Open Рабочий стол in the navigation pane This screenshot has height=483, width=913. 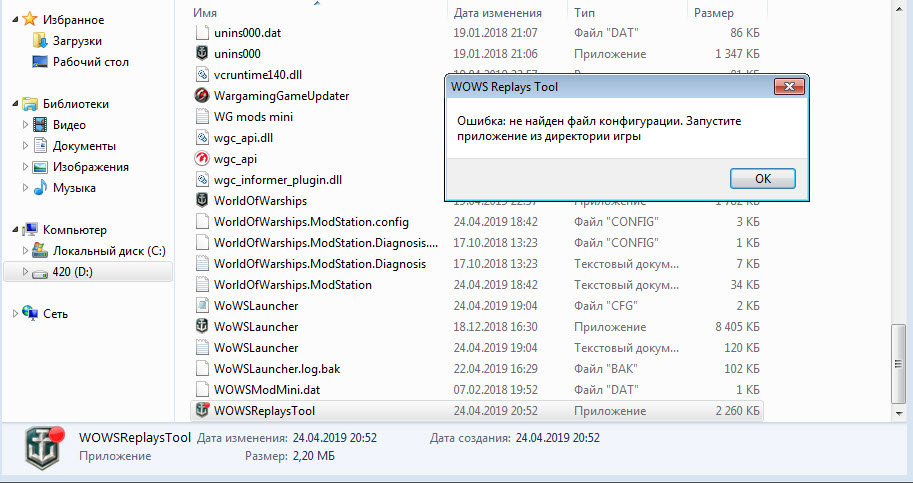tap(90, 62)
